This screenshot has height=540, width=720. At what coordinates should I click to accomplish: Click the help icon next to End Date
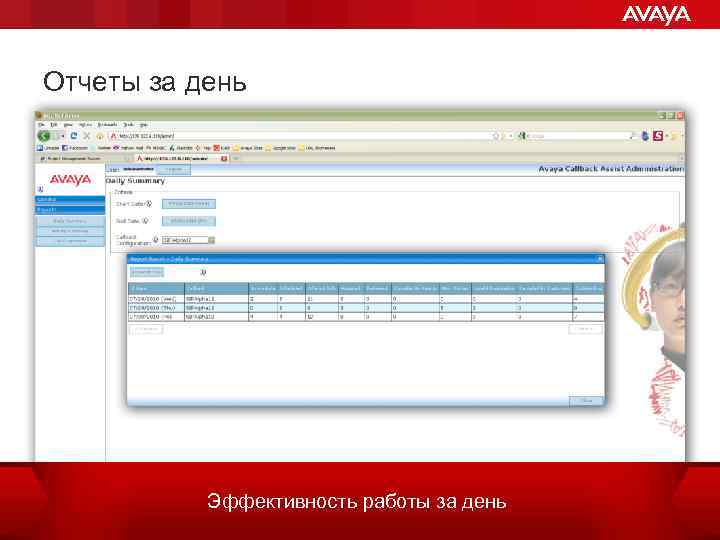click(x=145, y=221)
